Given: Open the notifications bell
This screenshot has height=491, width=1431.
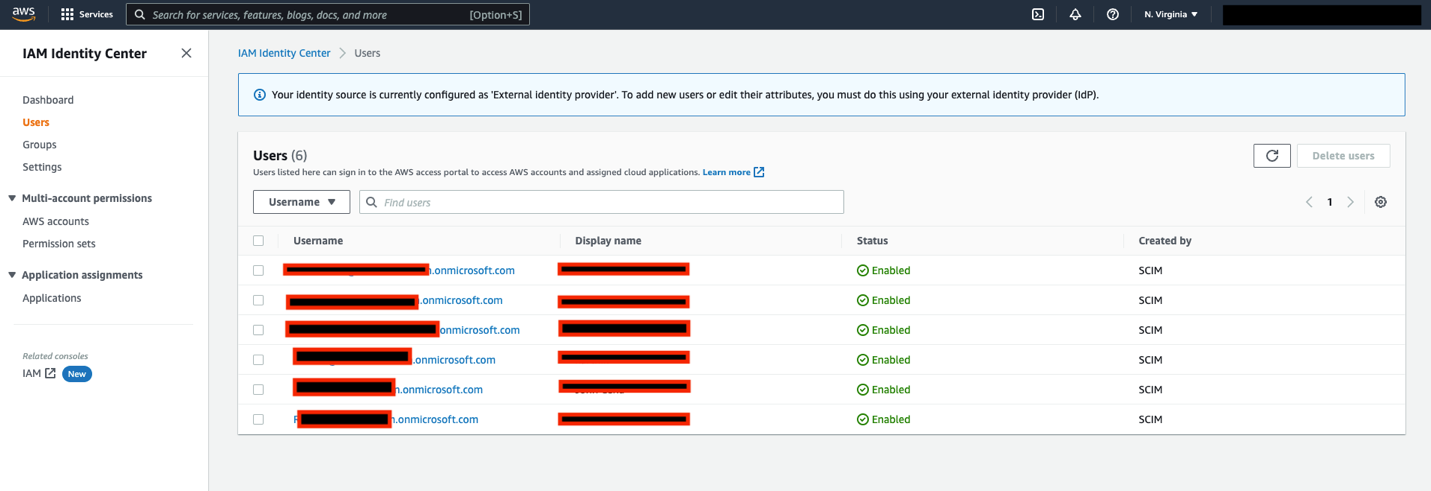Looking at the screenshot, I should [1075, 15].
